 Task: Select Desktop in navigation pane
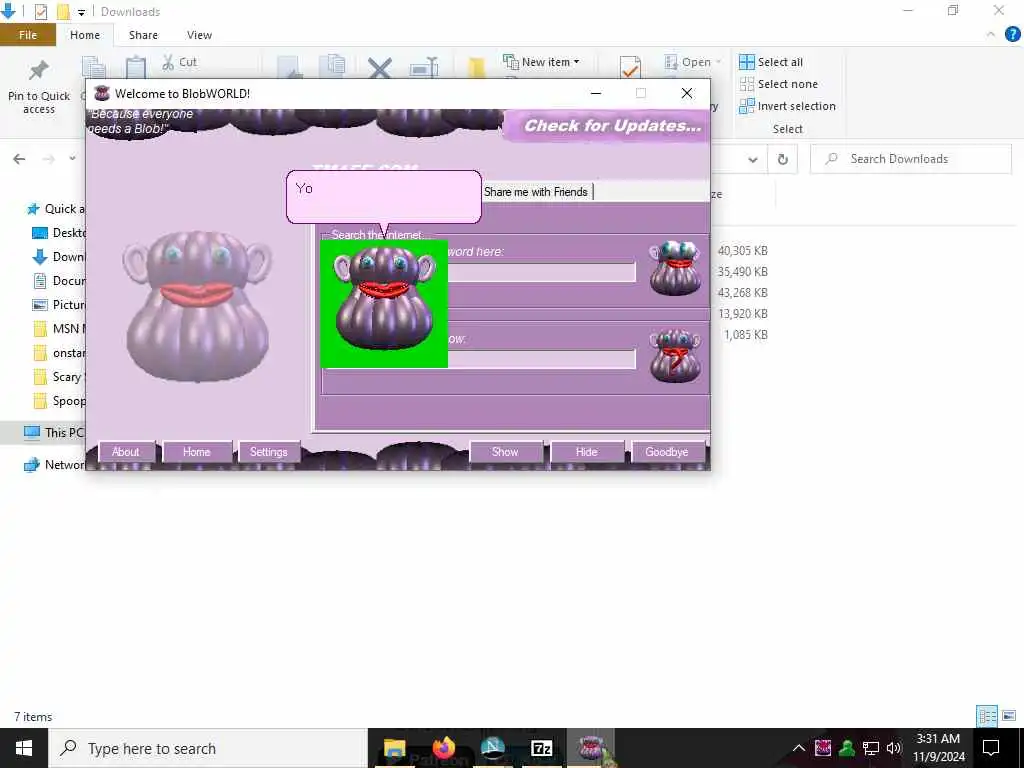point(59,232)
